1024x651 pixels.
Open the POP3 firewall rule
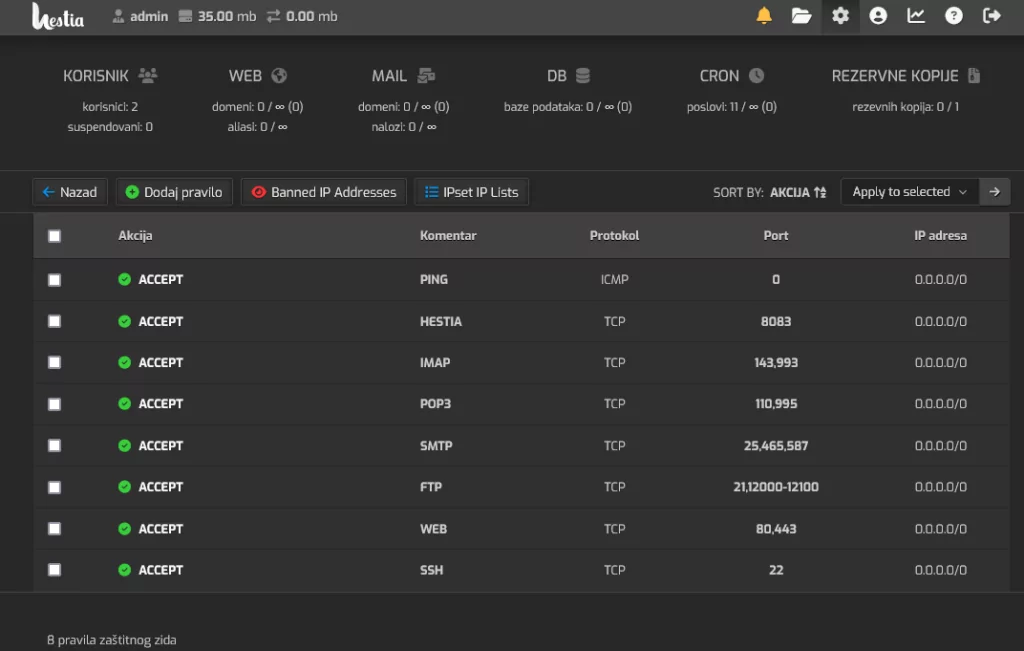pos(521,404)
